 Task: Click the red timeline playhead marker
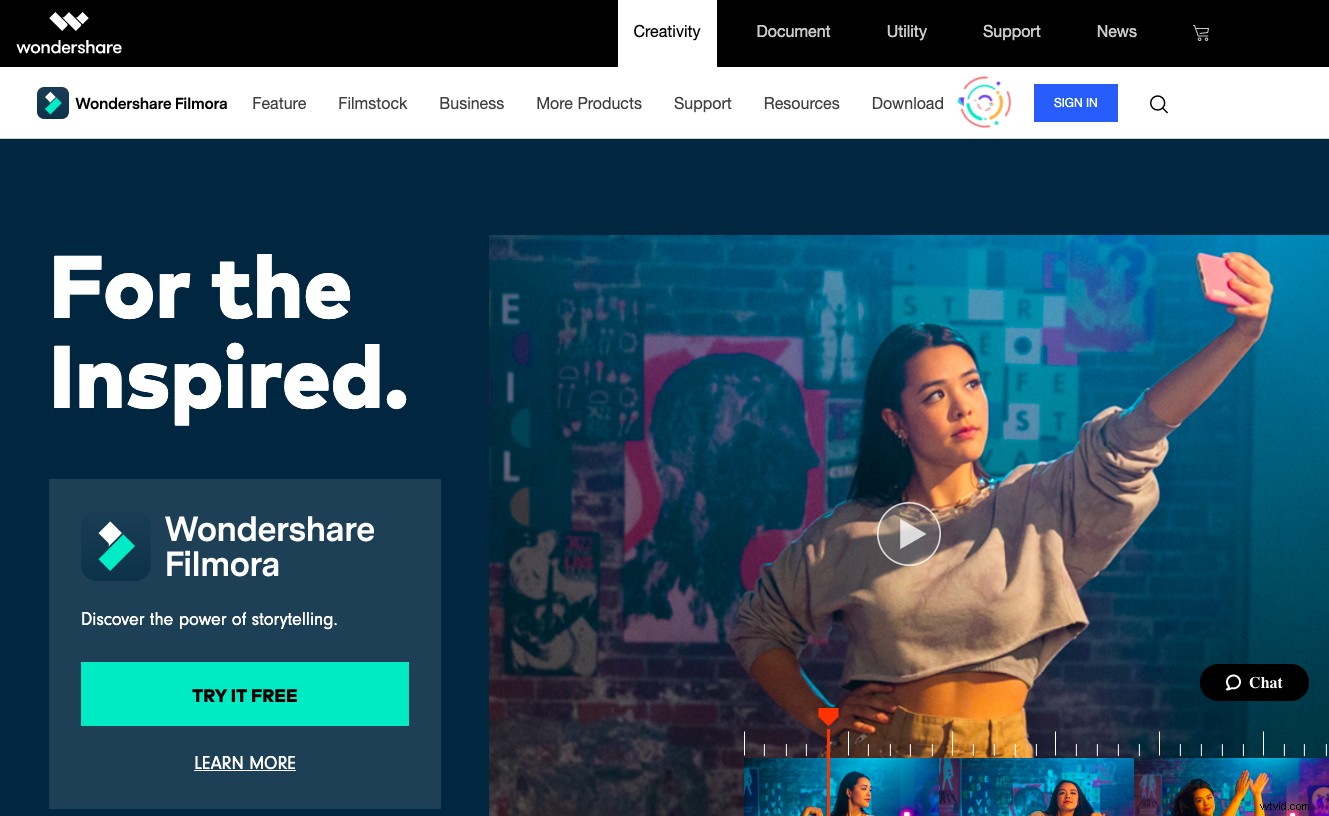click(828, 716)
